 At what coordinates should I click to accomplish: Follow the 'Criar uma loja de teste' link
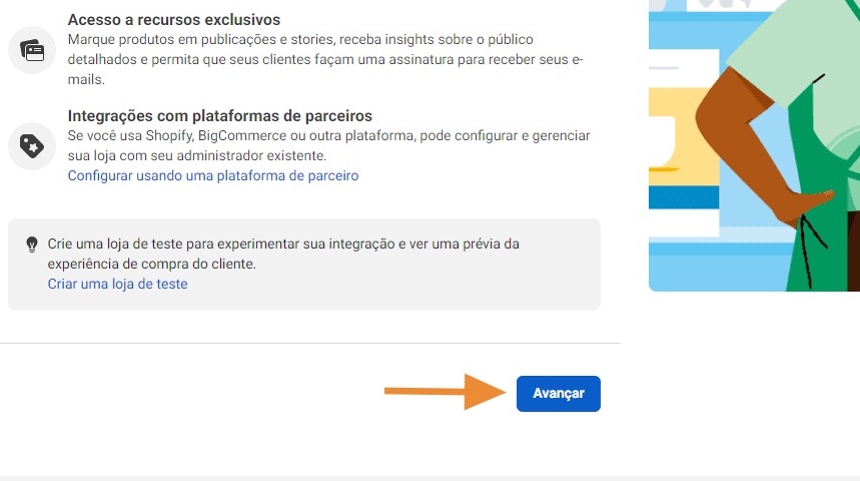coord(118,284)
